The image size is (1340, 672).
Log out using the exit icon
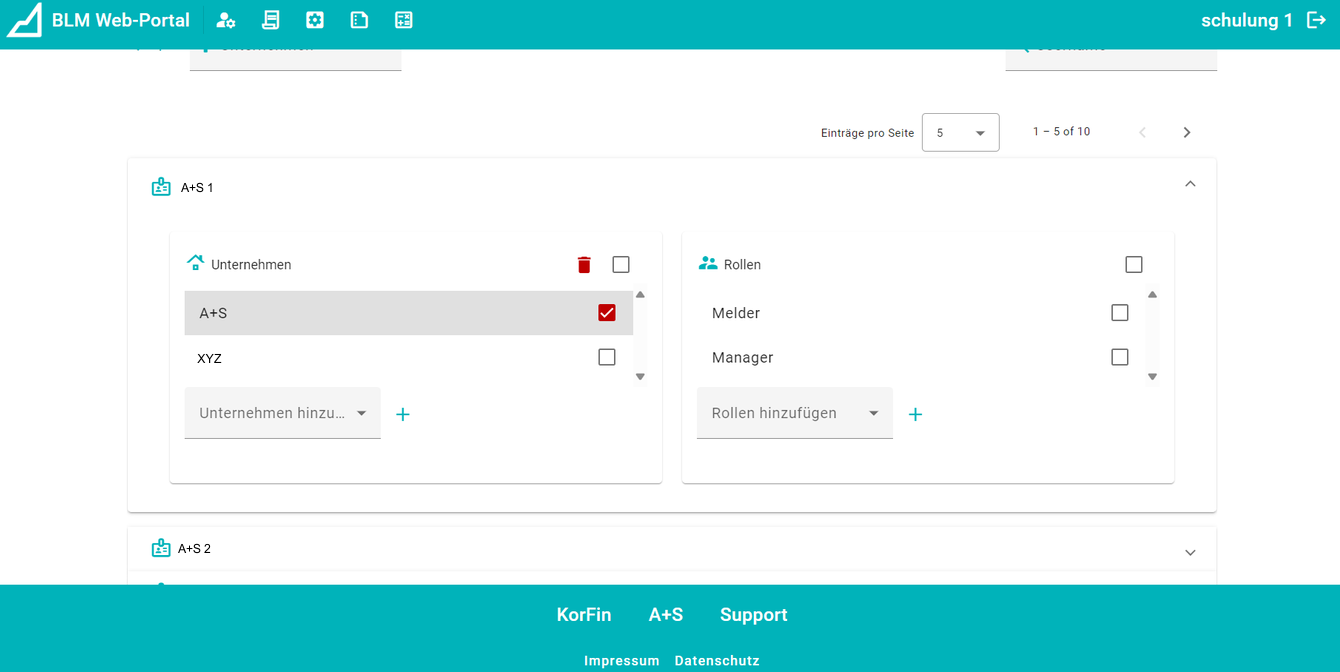1316,20
